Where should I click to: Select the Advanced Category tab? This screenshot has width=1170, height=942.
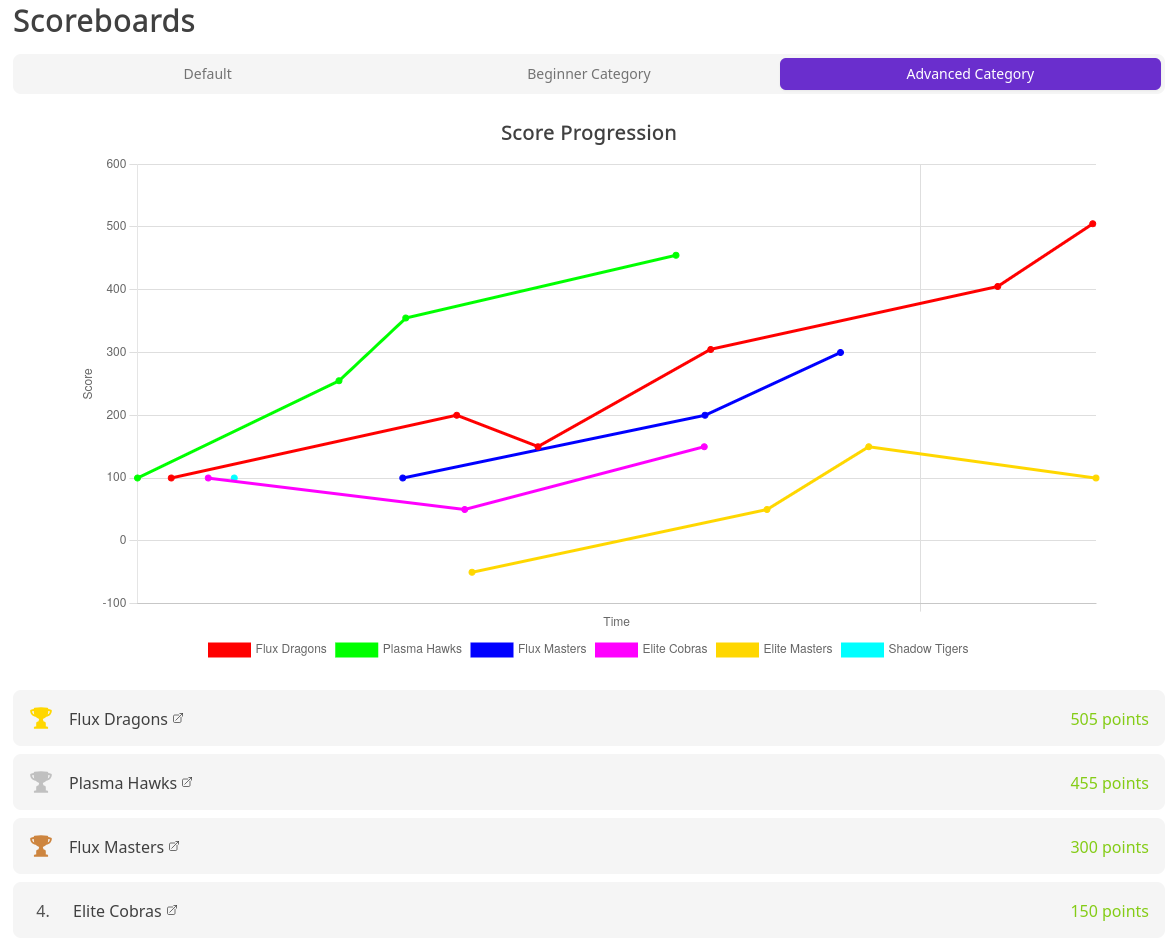[x=969, y=74]
